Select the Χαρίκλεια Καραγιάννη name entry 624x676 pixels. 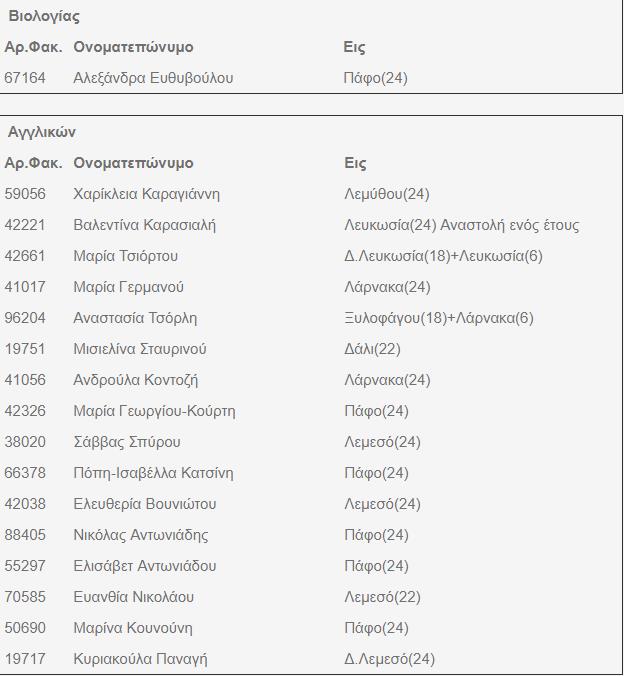[x=146, y=194]
